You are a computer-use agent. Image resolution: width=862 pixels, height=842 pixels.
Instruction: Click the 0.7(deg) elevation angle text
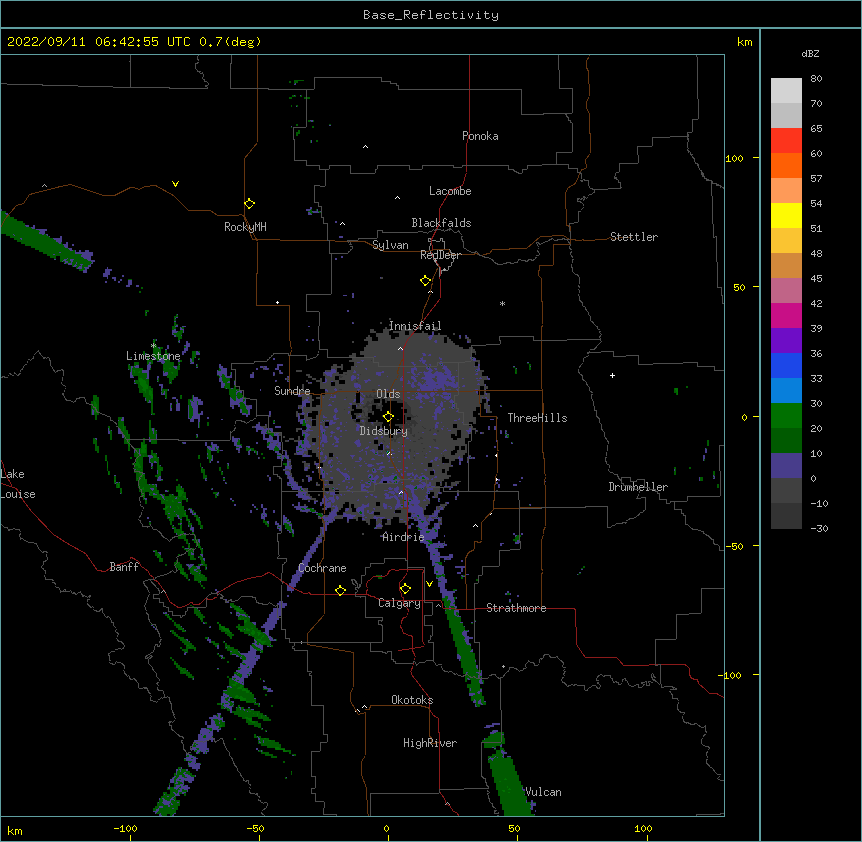[230, 42]
